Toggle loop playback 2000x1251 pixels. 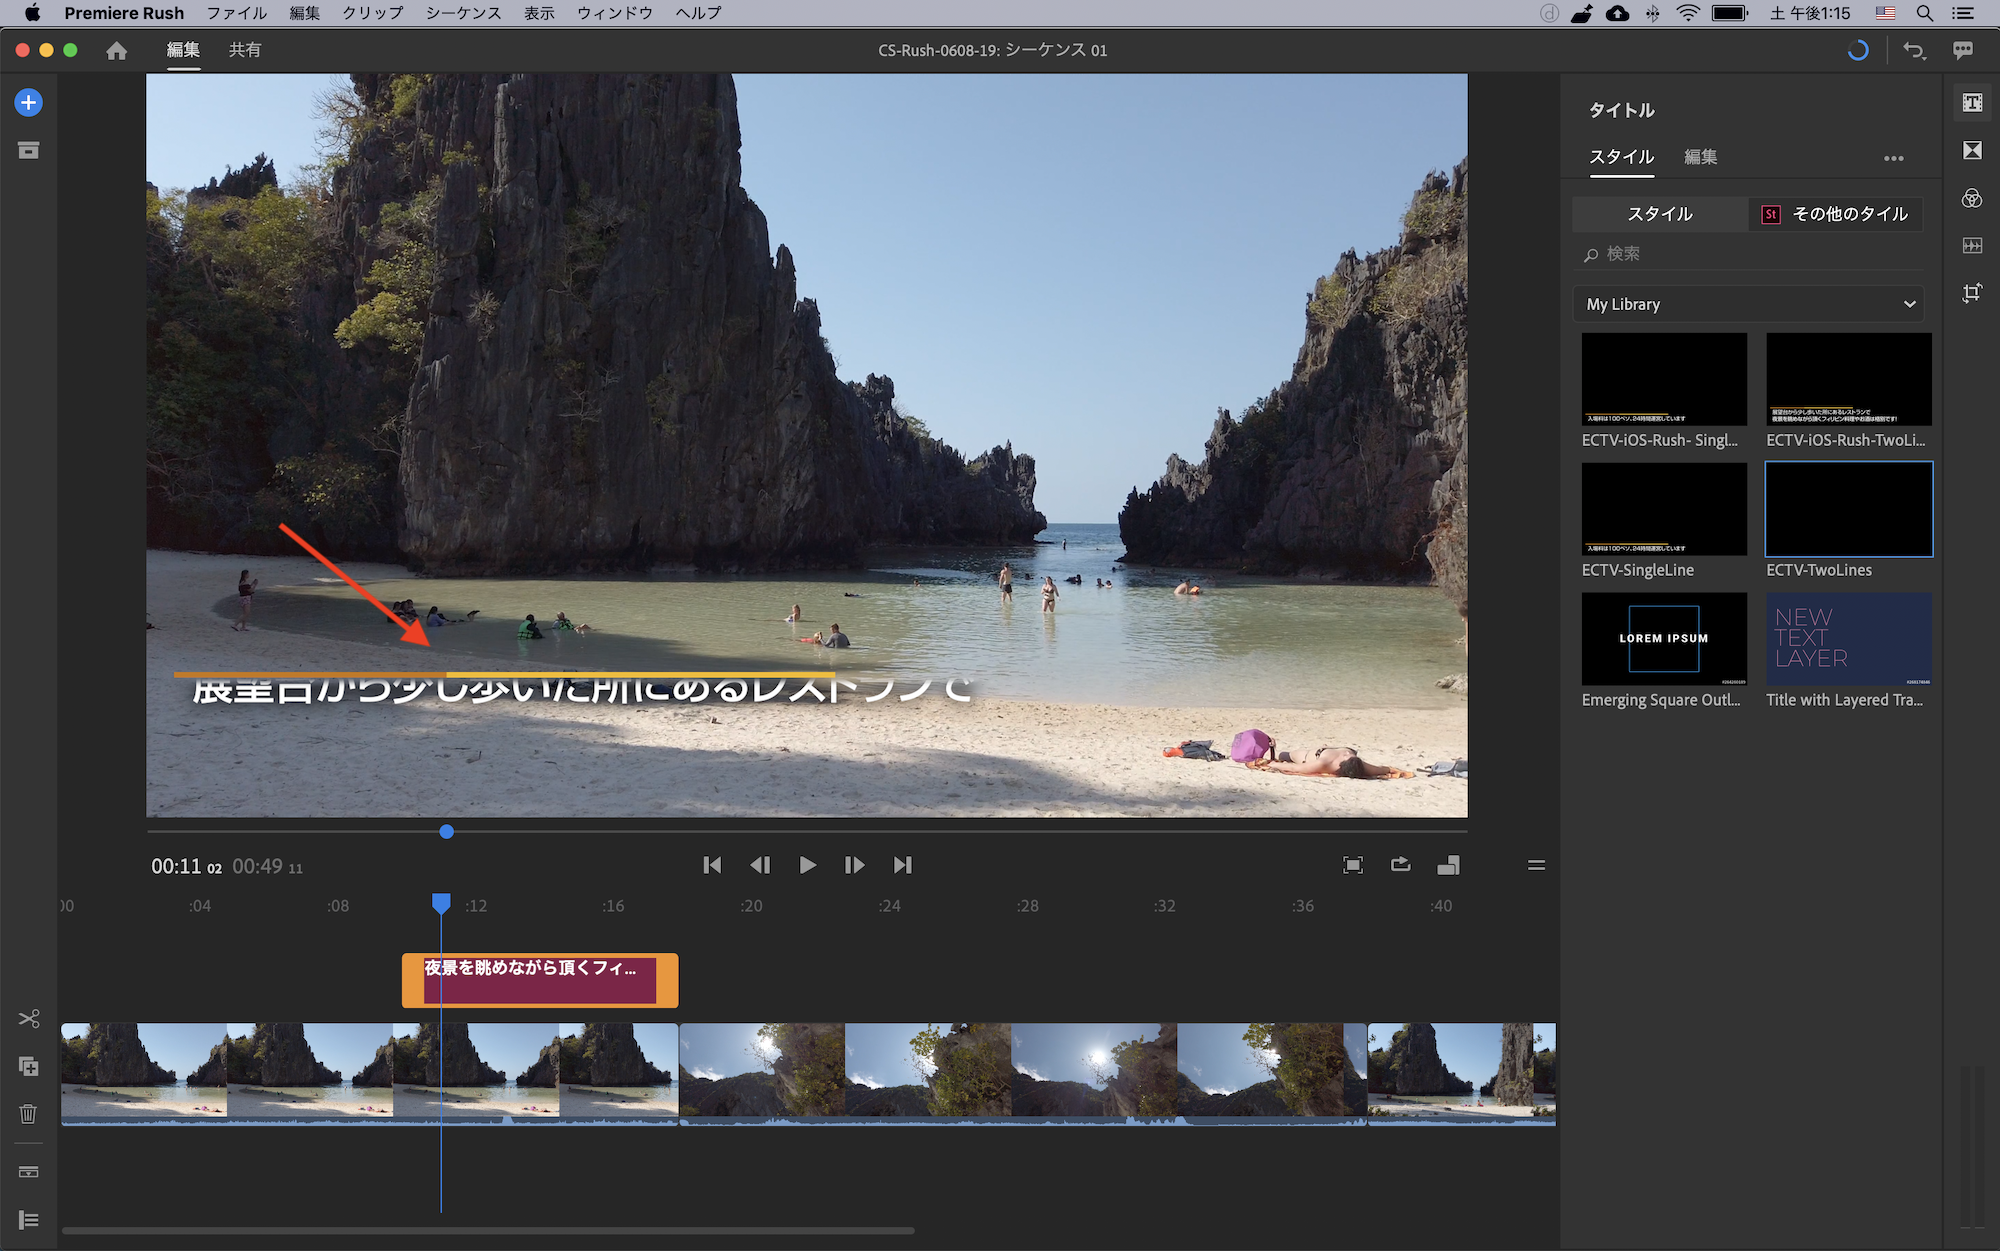[x=1400, y=865]
